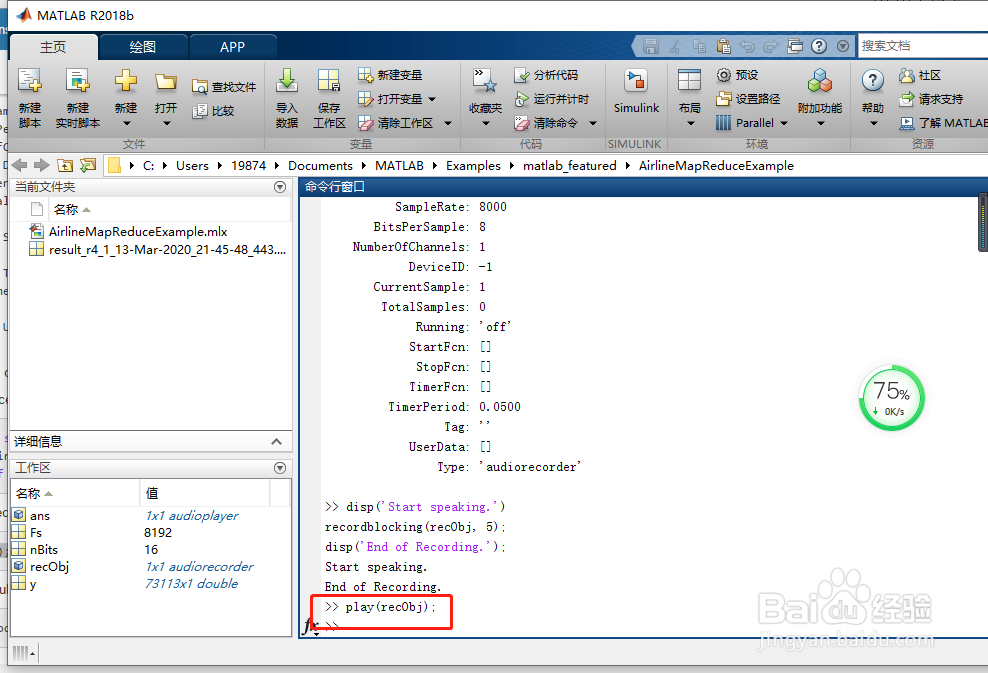Expand the 详细信息 details panel
Viewport: 988px width, 673px height.
click(x=277, y=442)
